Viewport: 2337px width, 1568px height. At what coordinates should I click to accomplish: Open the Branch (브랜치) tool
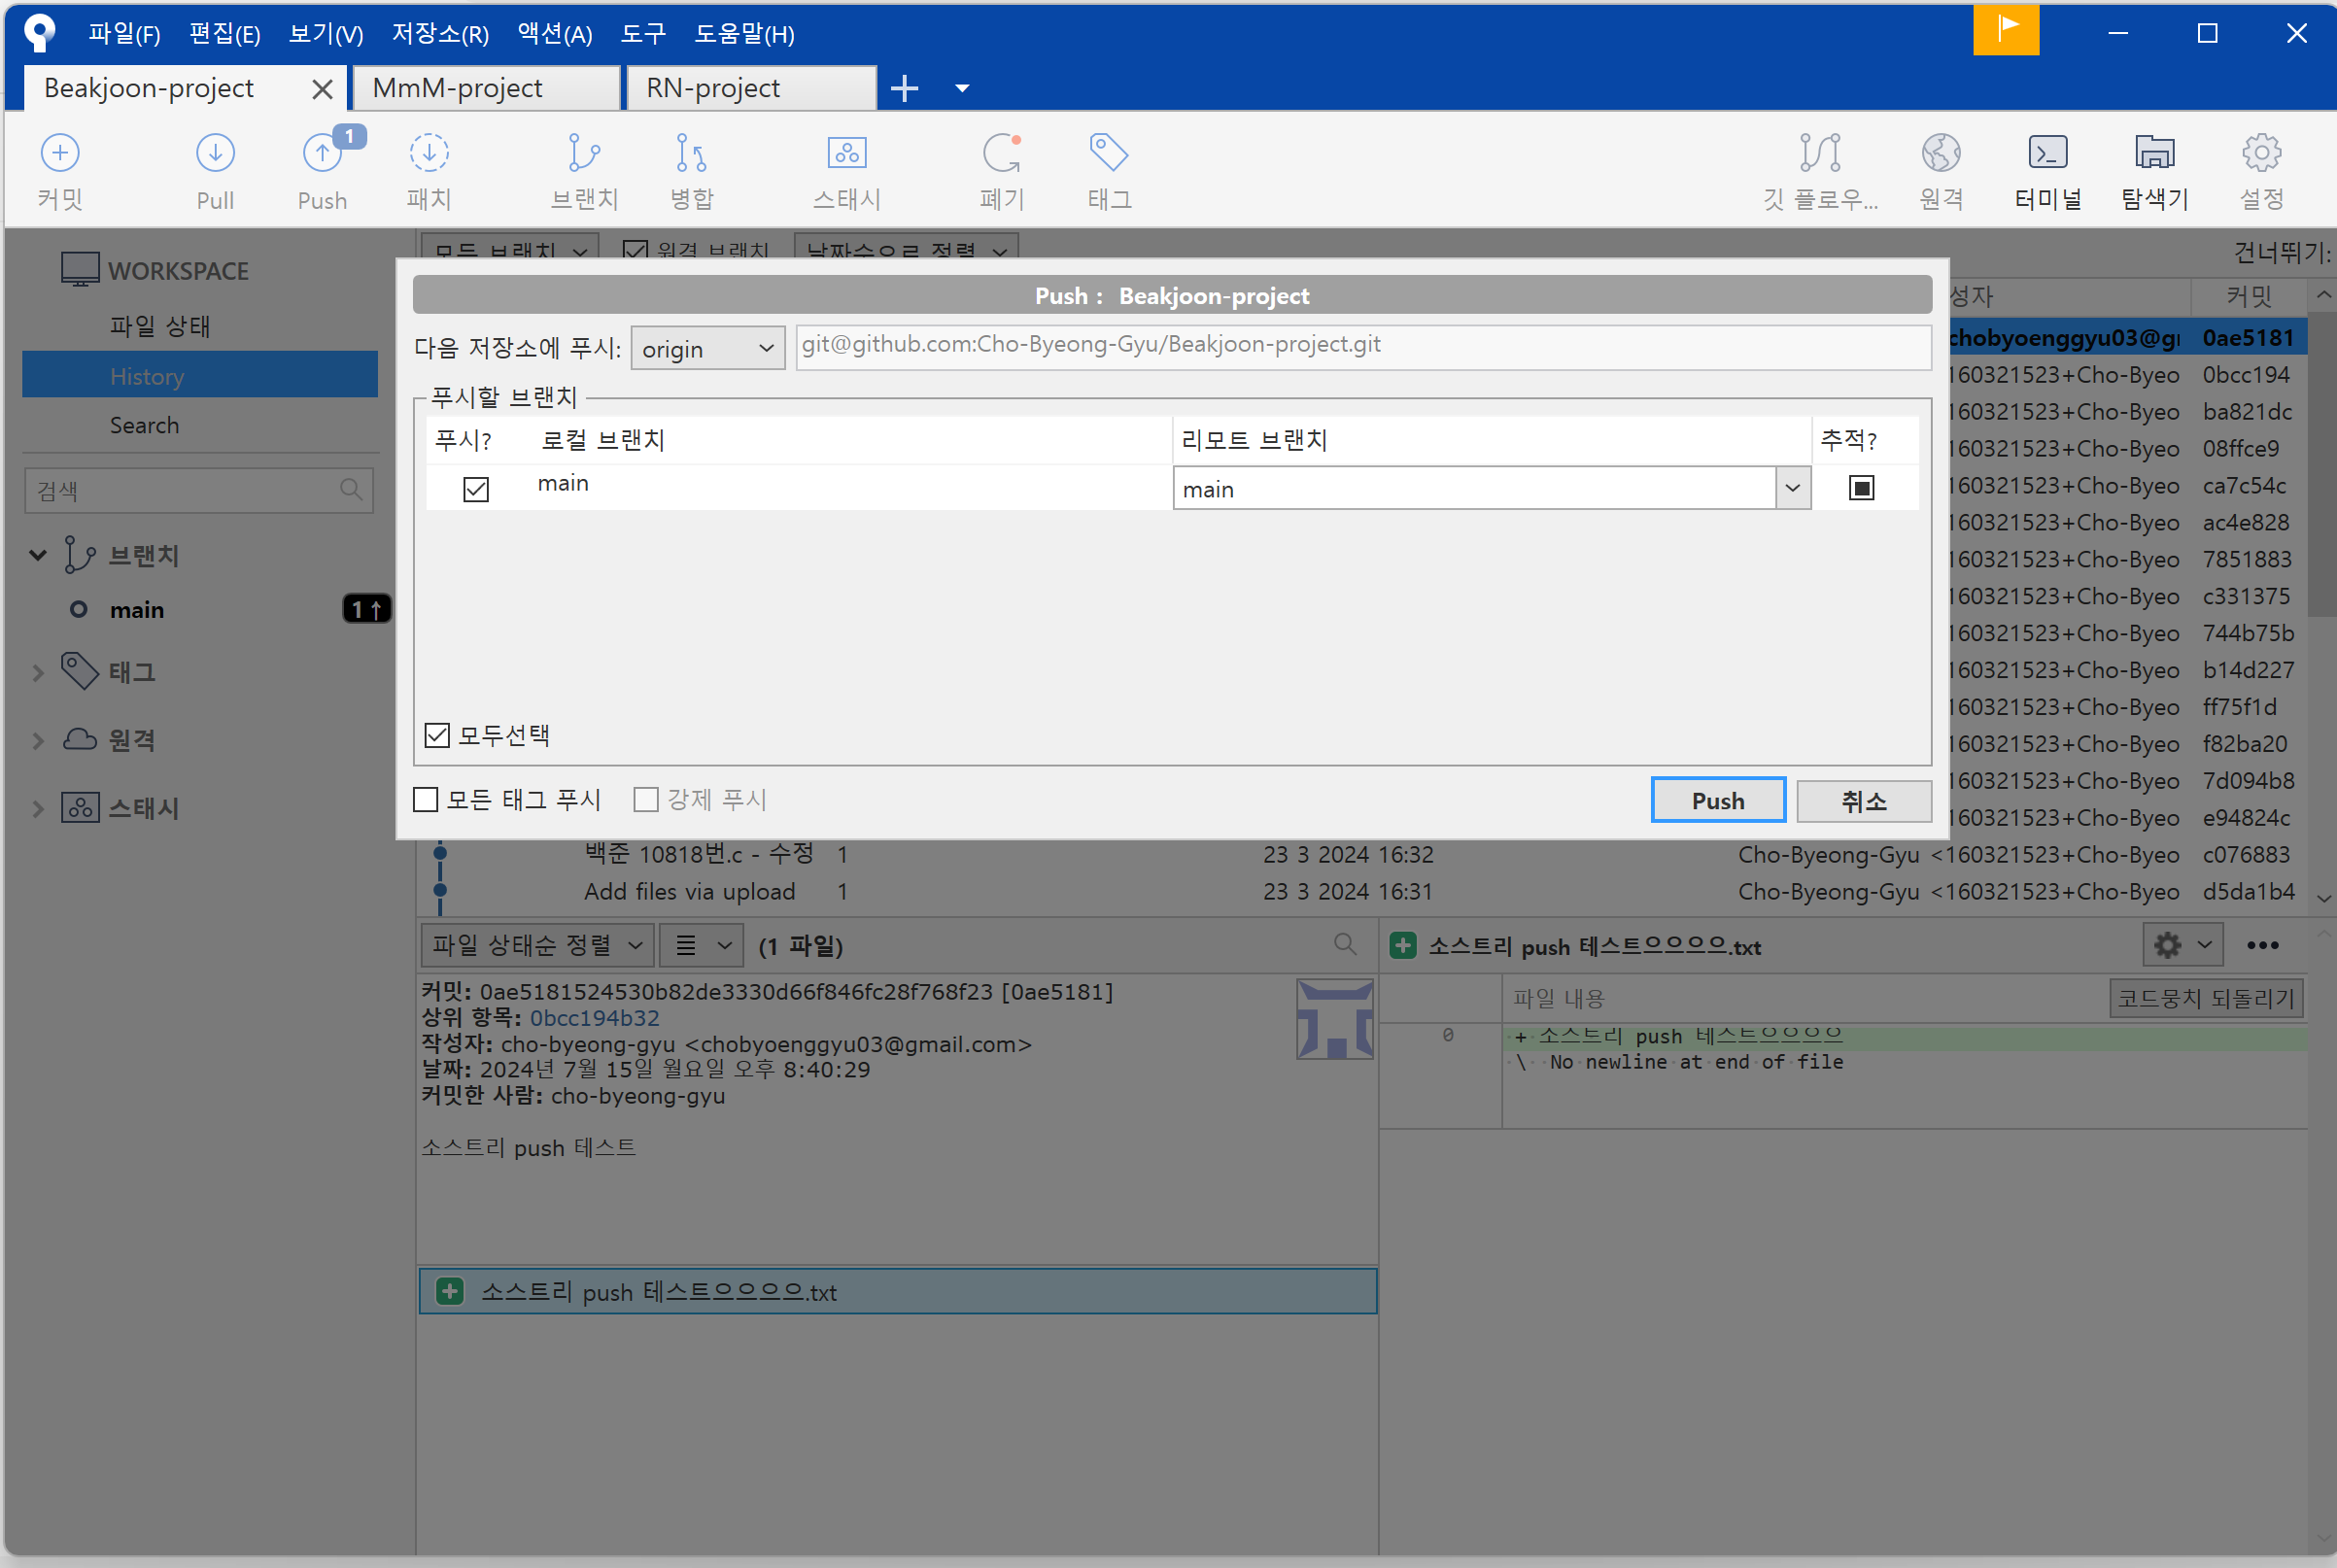pos(584,170)
